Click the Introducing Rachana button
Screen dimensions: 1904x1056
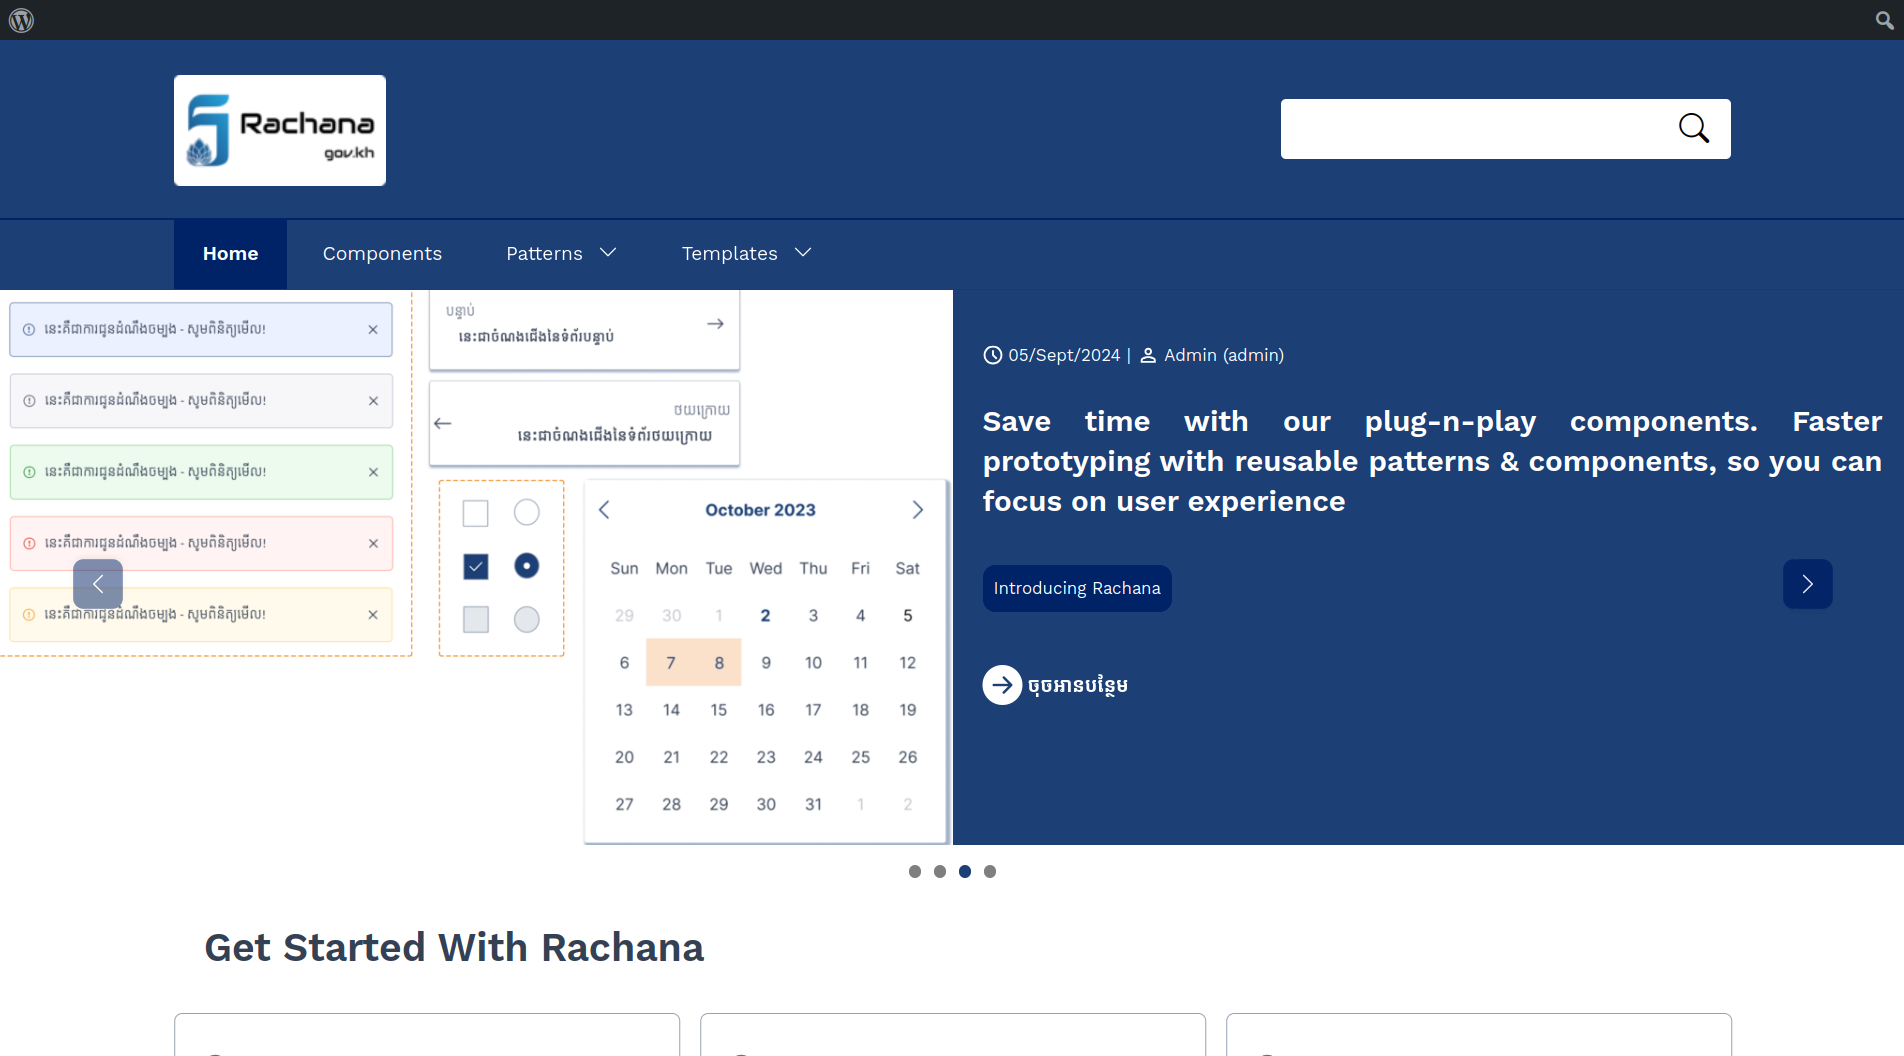pos(1077,588)
